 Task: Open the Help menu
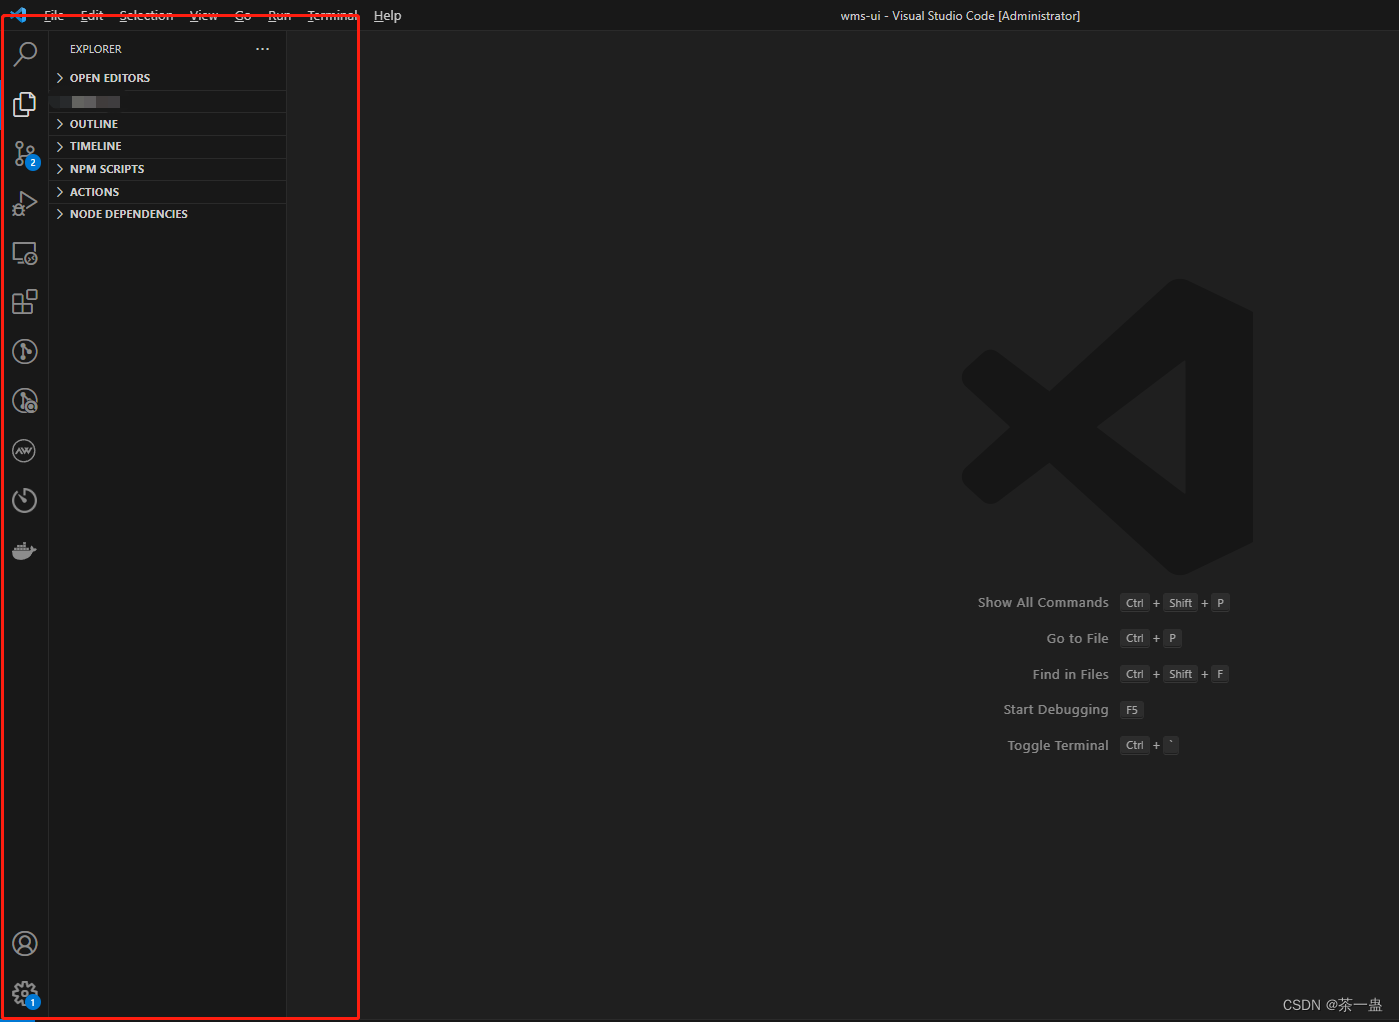click(x=387, y=16)
